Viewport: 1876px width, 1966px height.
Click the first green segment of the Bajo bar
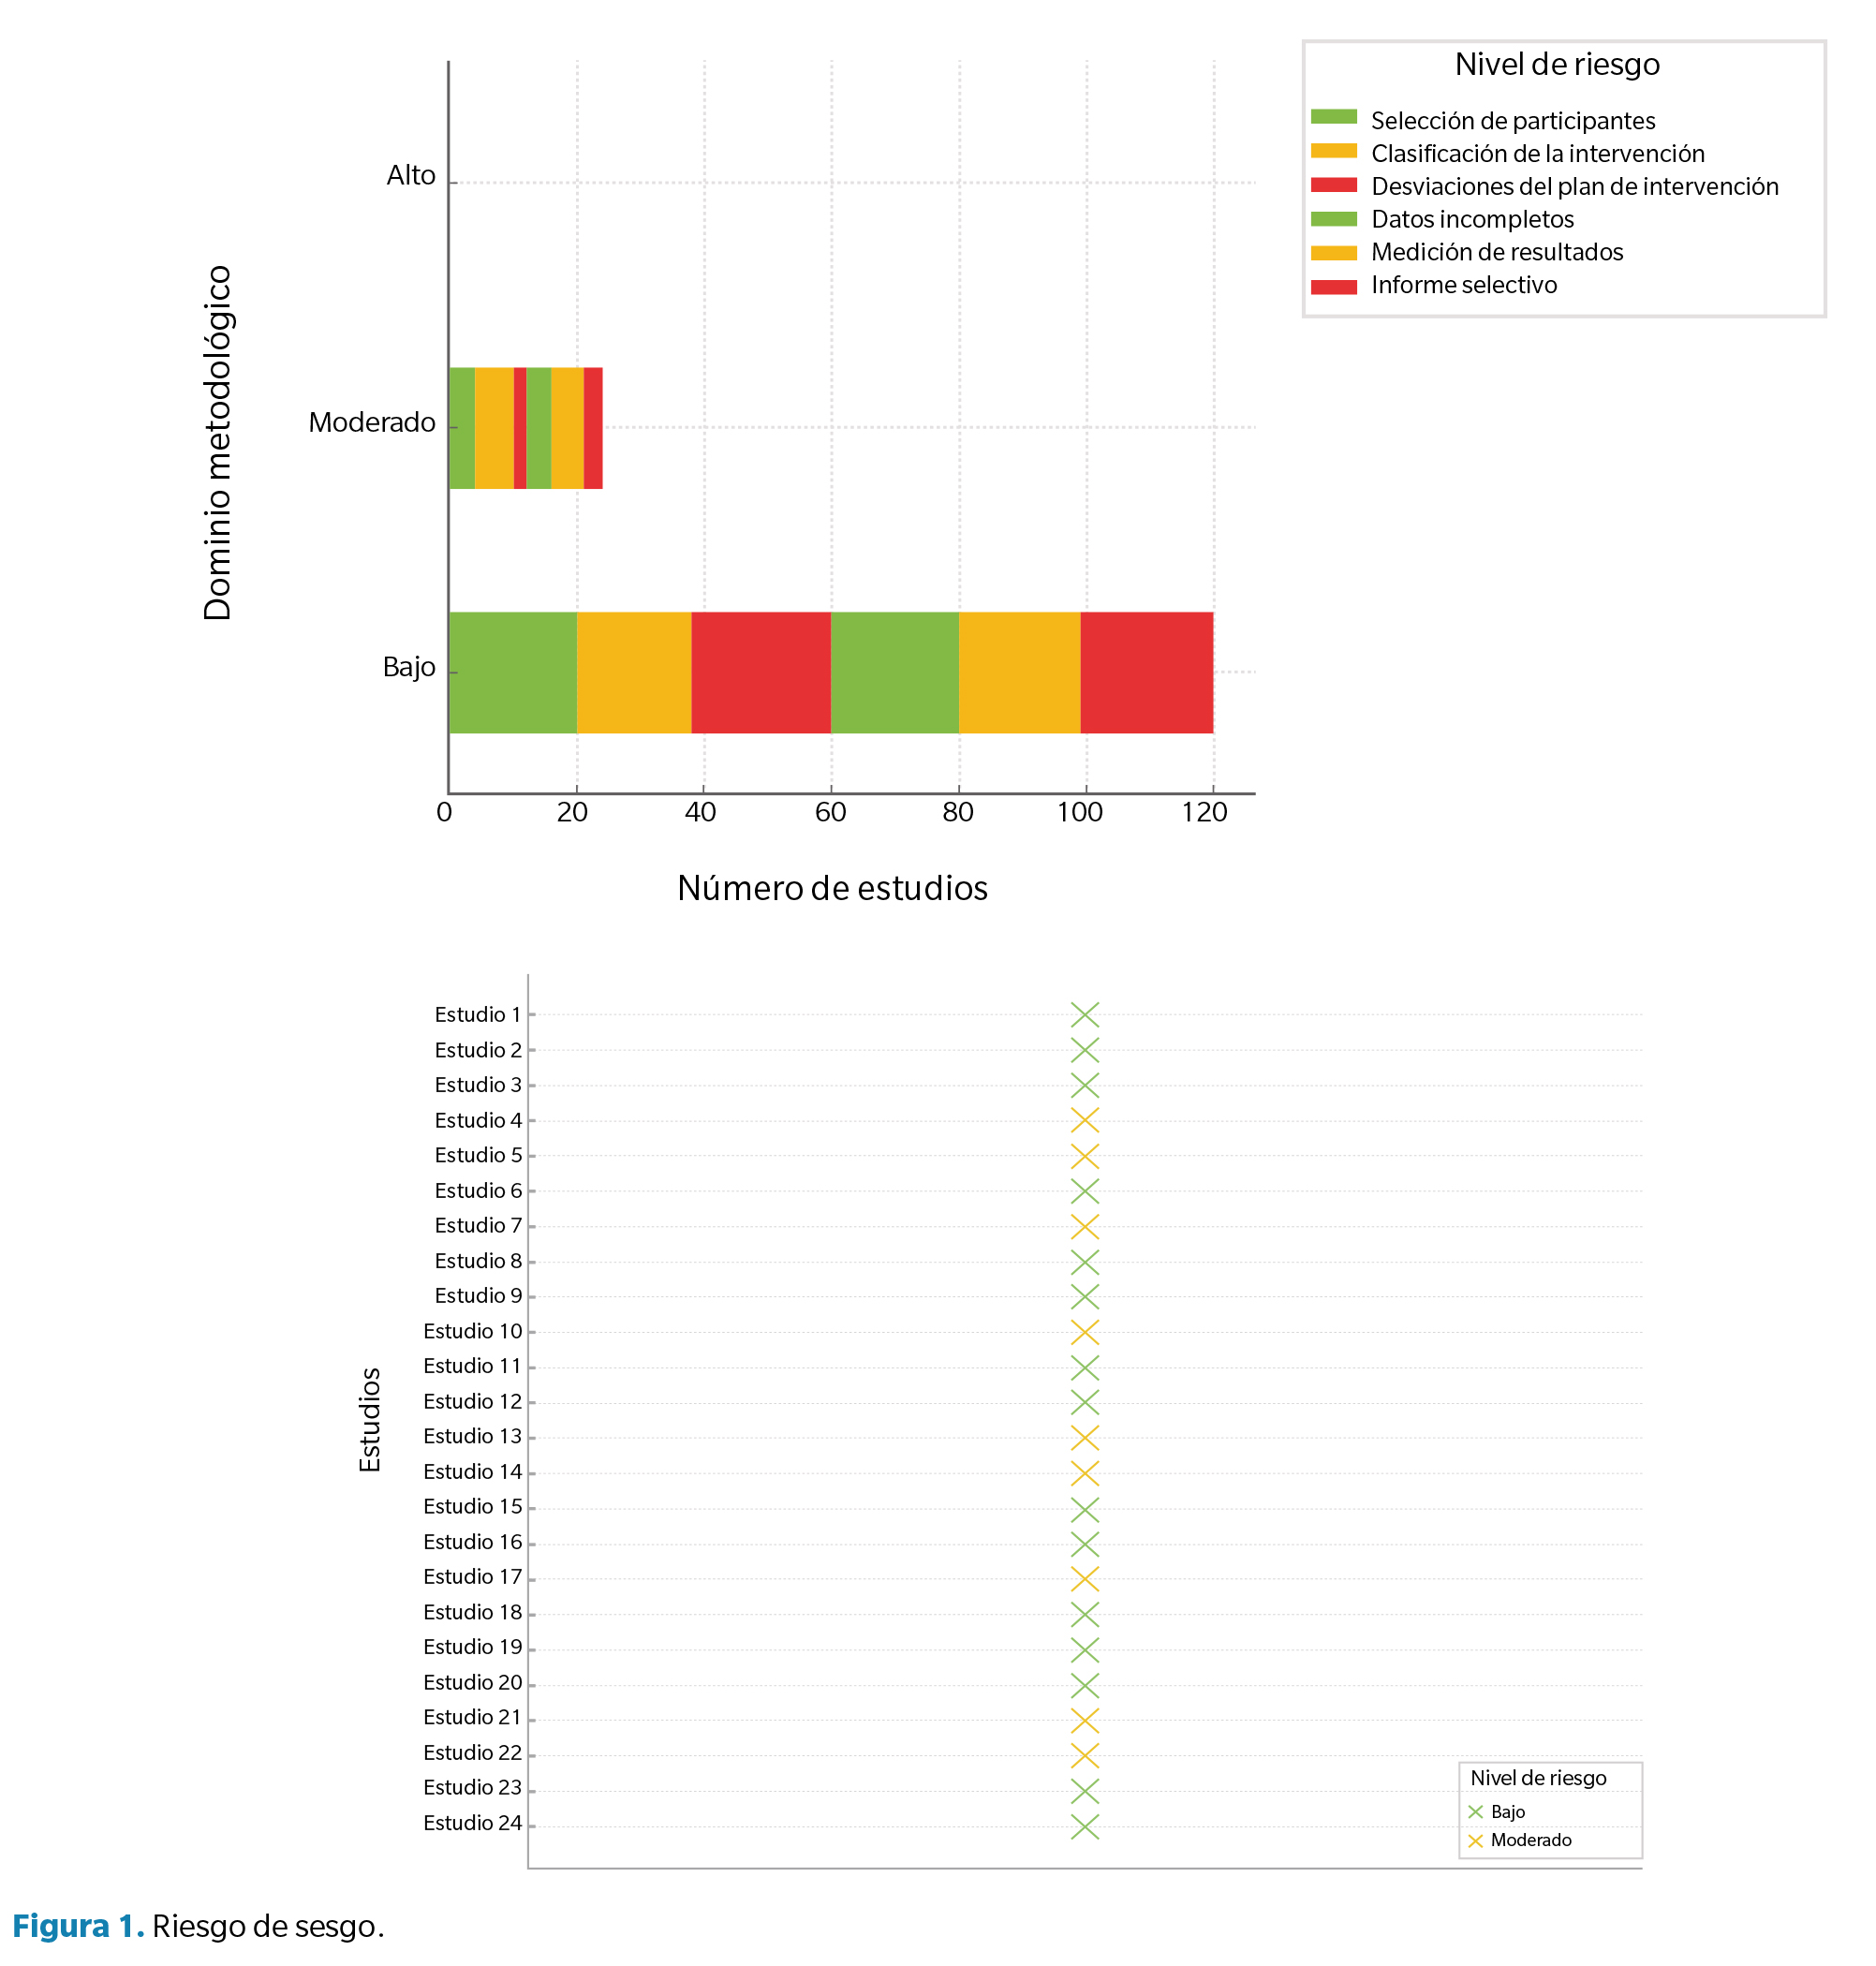513,672
